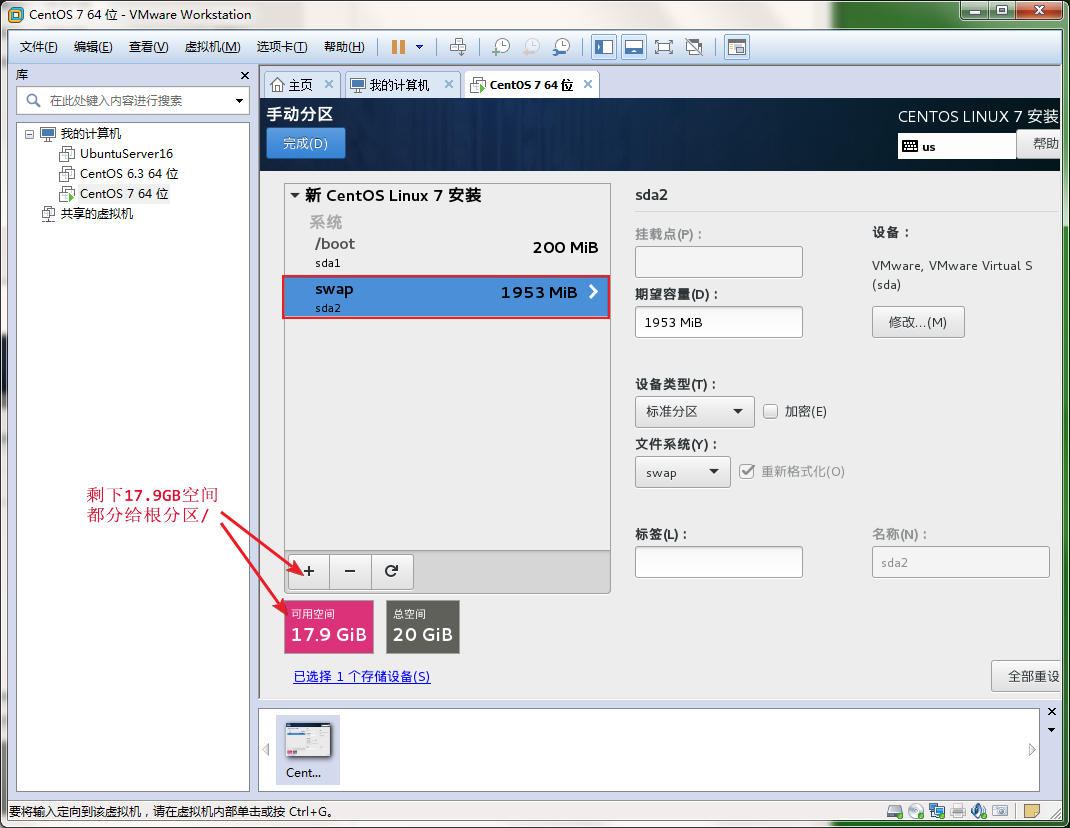This screenshot has width=1070, height=828.
Task: Click the remove partition minus button
Action: pos(350,571)
